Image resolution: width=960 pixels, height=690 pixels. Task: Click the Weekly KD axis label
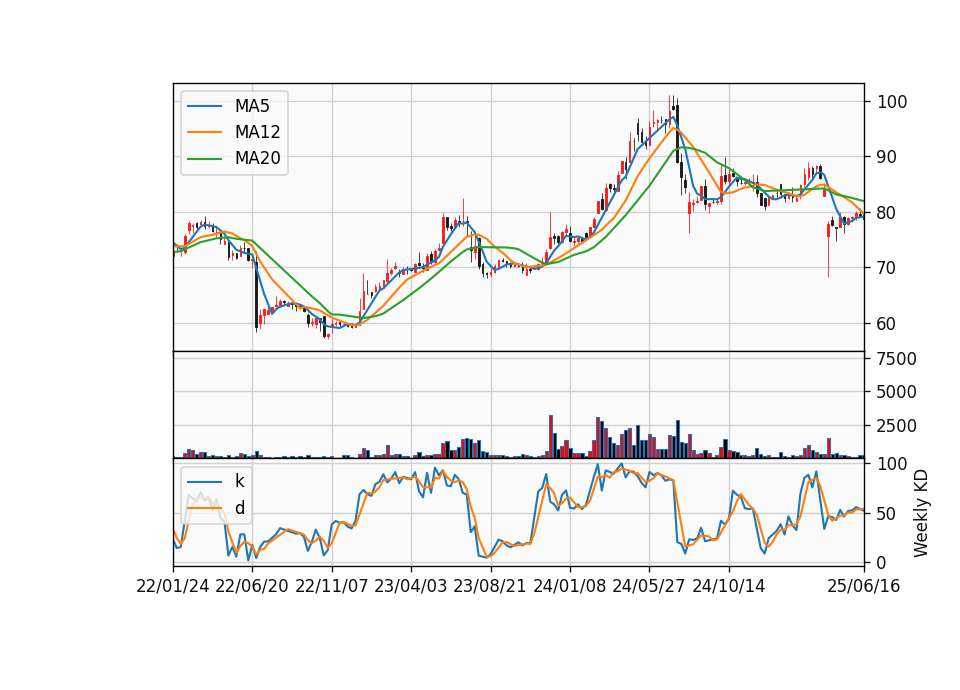tap(921, 514)
